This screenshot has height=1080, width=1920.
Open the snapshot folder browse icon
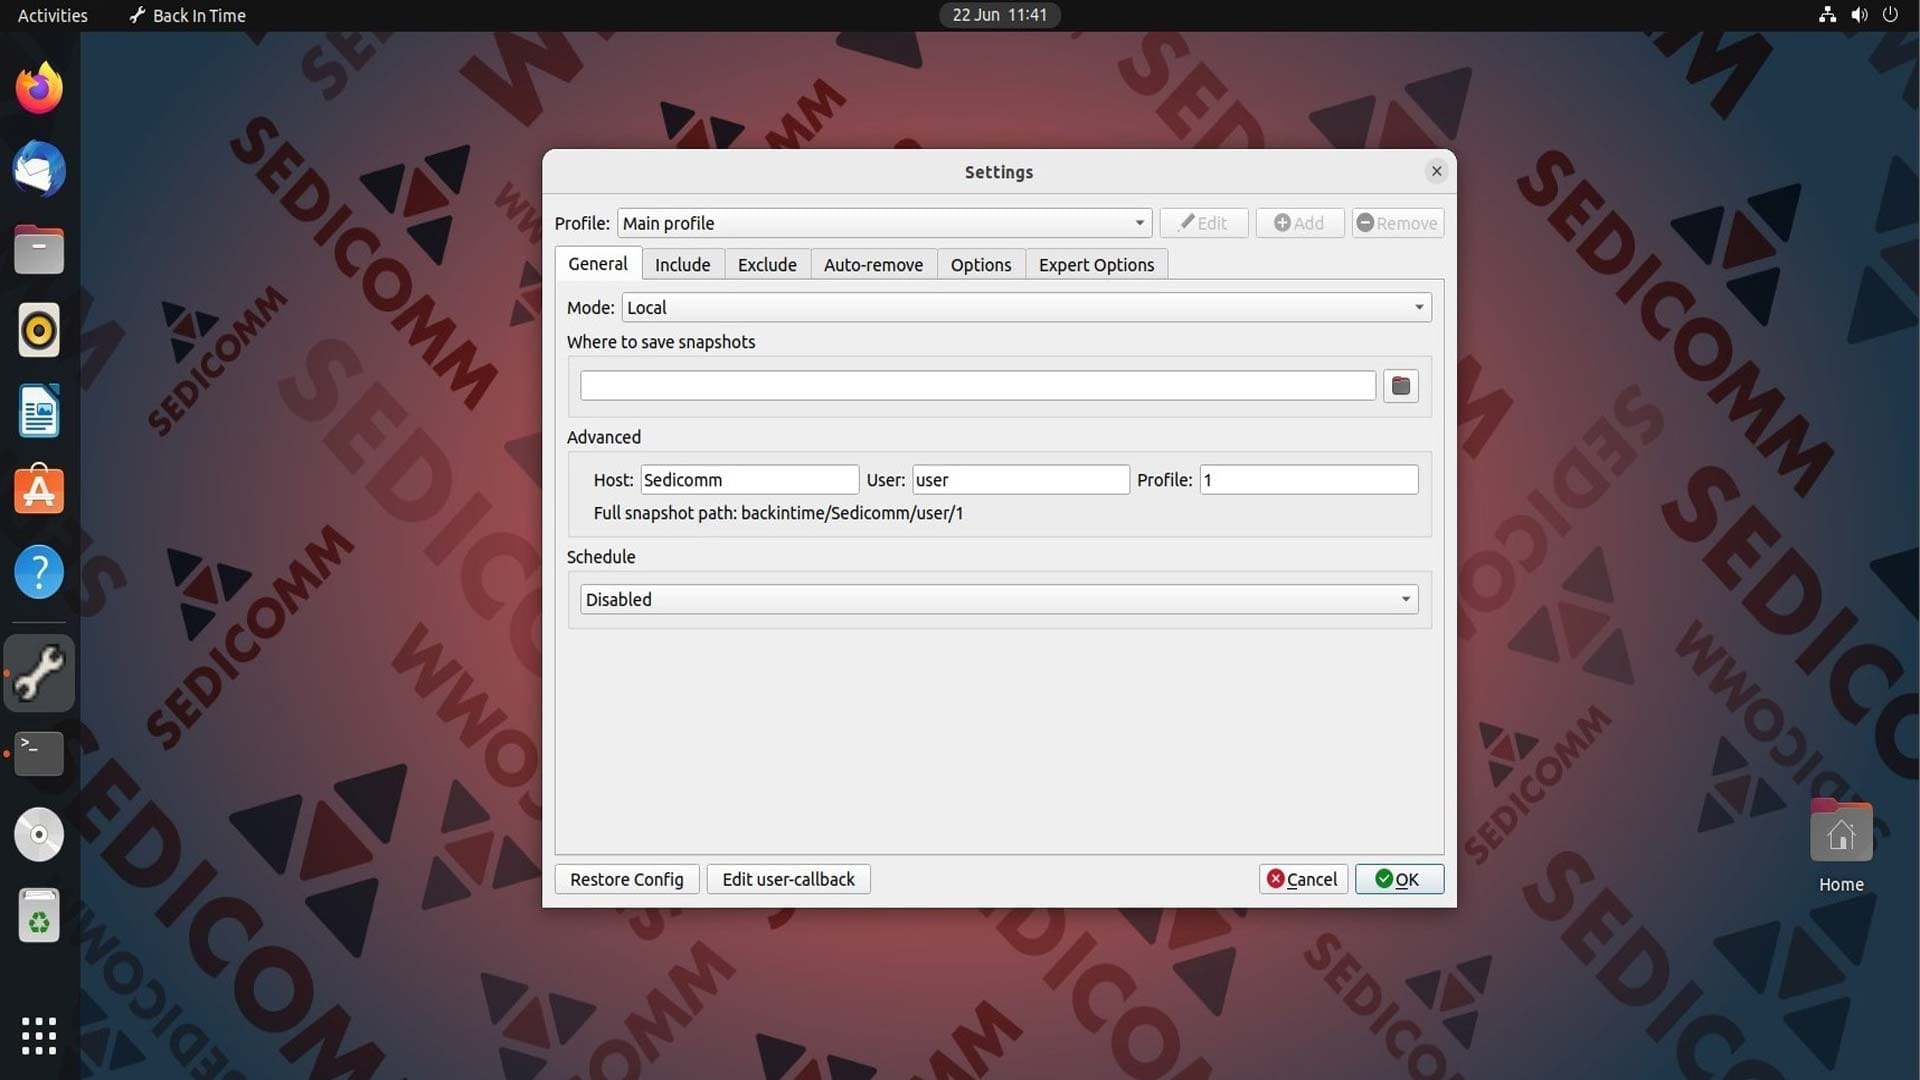coord(1400,386)
